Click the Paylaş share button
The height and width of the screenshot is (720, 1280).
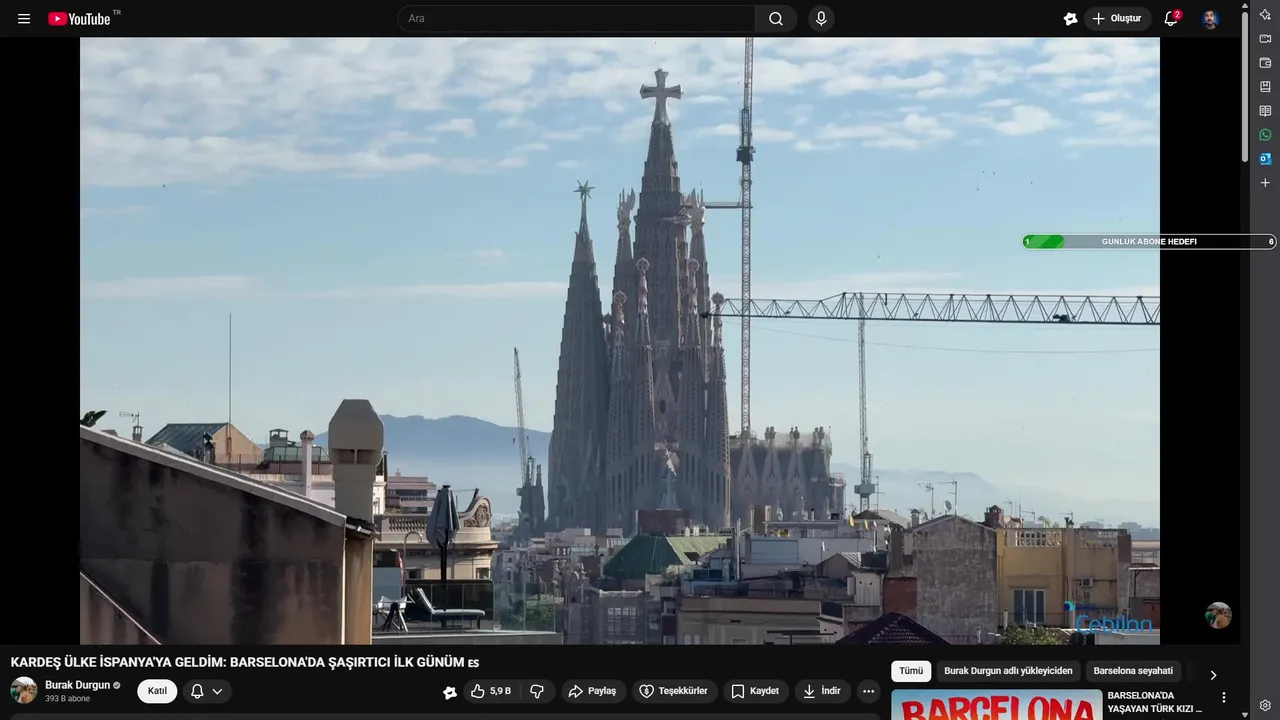[x=592, y=691]
